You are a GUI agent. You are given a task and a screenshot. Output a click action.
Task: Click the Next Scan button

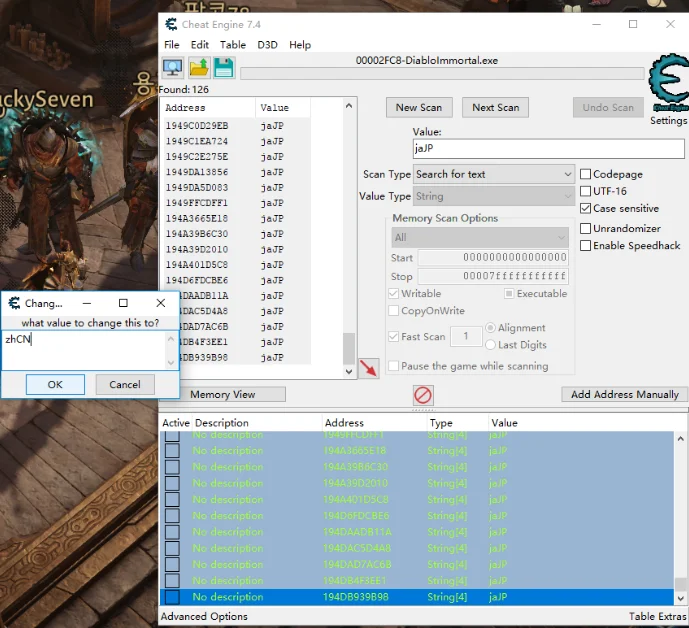tap(495, 107)
